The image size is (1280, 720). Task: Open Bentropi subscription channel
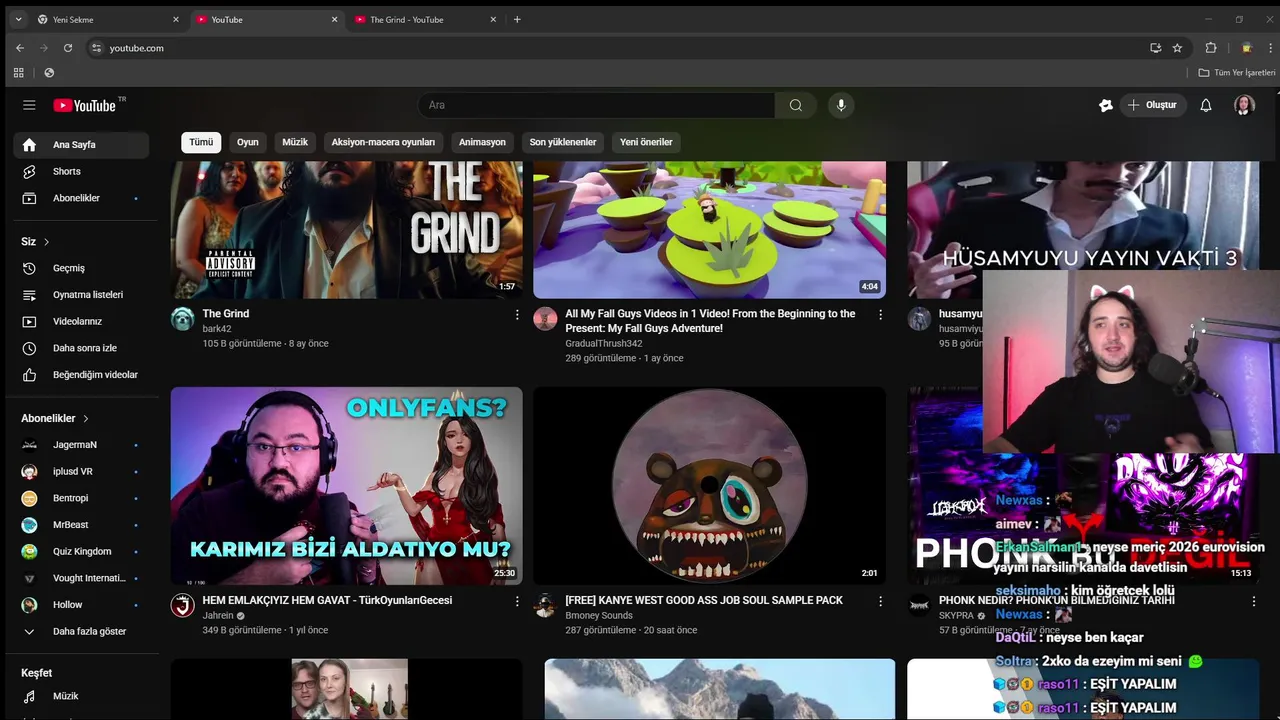(x=81, y=498)
